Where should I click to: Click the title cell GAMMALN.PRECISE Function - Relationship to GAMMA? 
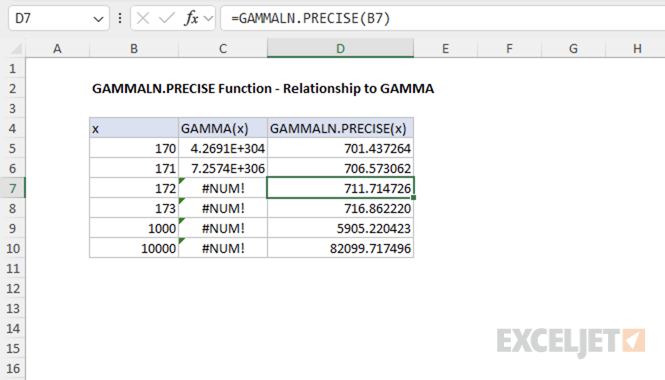(x=263, y=88)
